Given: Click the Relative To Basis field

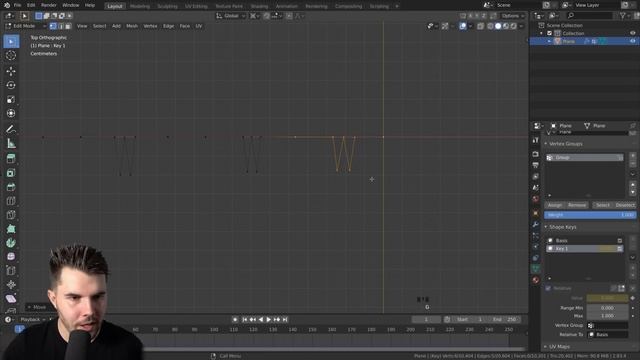Looking at the screenshot, I should tap(607, 335).
